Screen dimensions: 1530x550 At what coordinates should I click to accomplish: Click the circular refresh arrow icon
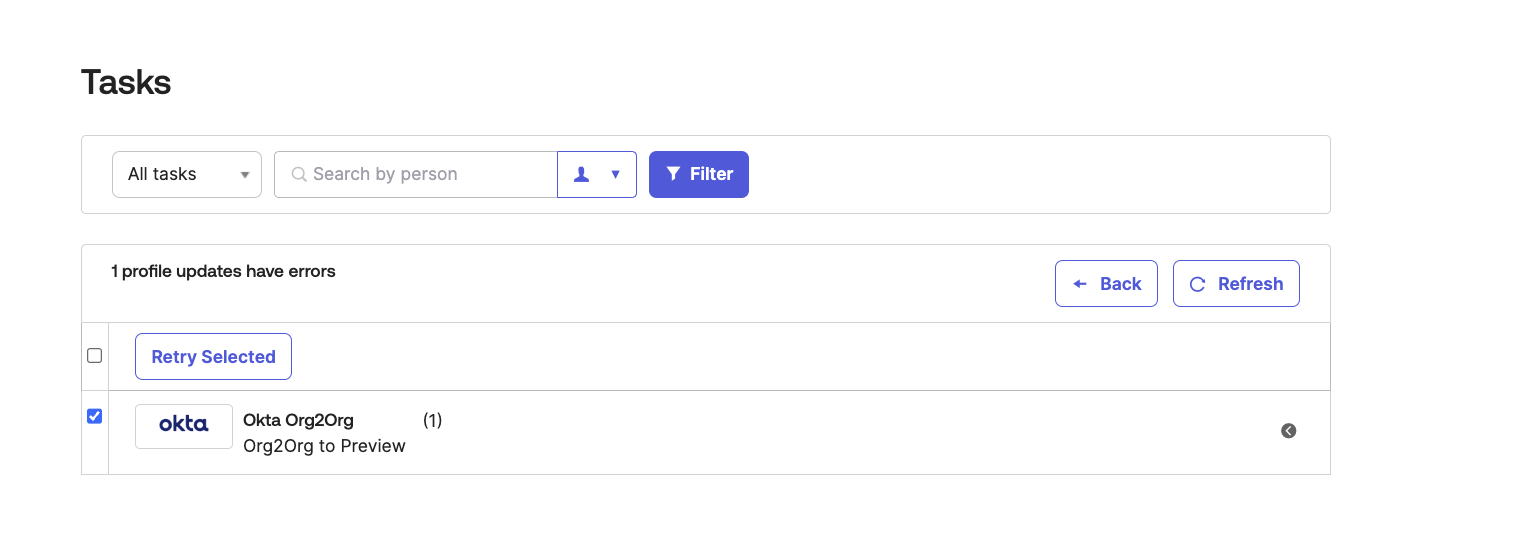click(x=1197, y=284)
